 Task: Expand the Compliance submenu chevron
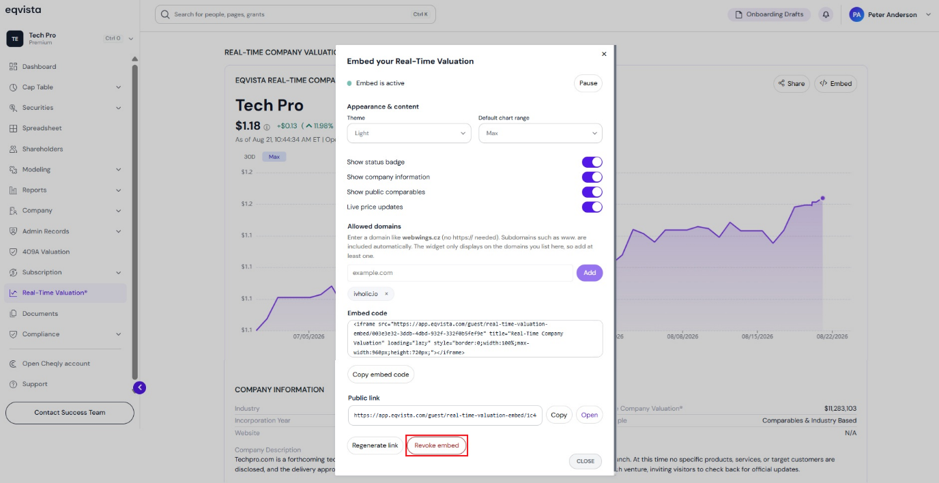click(118, 334)
